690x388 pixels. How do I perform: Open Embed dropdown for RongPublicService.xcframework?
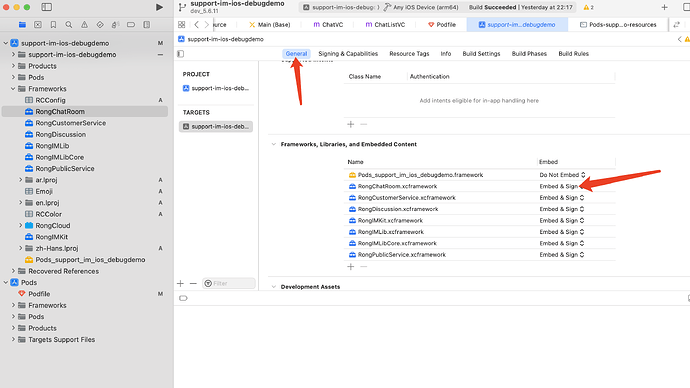pyautogui.click(x=562, y=255)
